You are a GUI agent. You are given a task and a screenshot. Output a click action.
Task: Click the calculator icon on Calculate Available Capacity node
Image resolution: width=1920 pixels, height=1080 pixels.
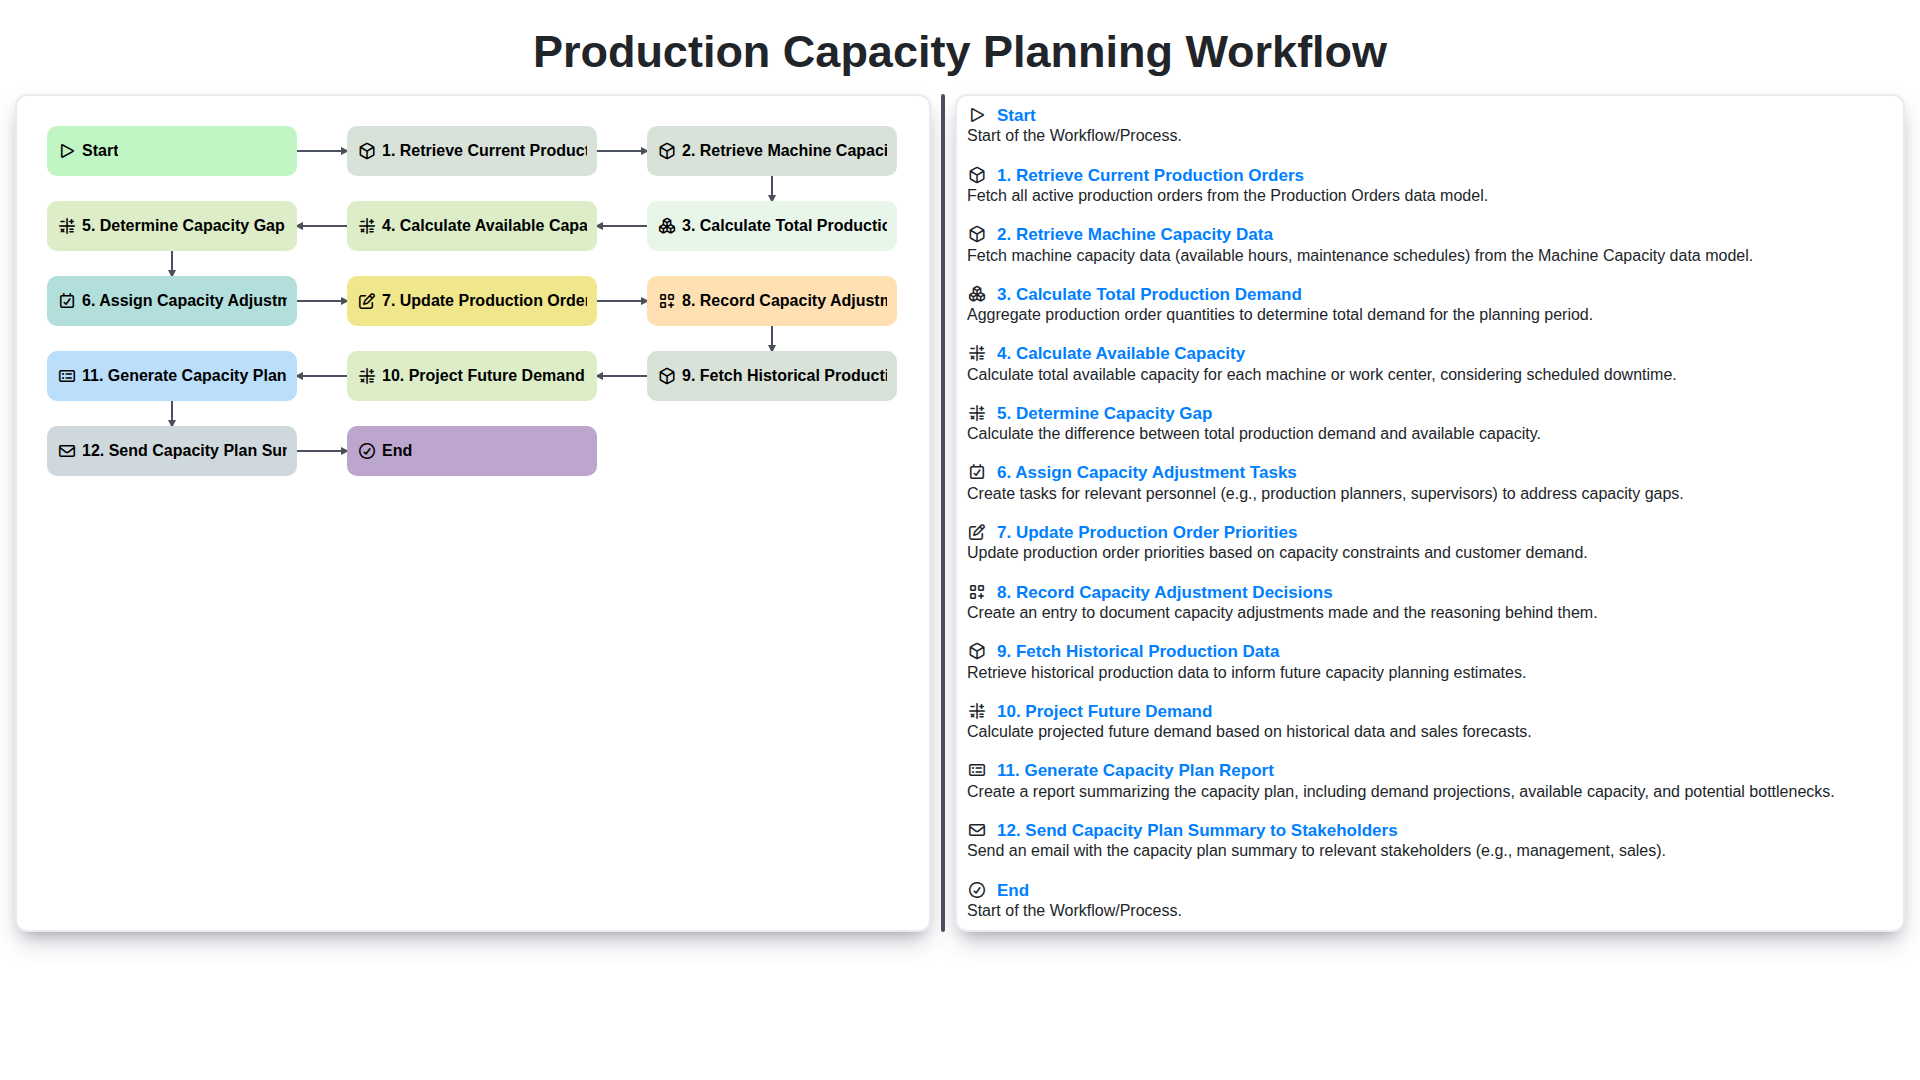(367, 226)
